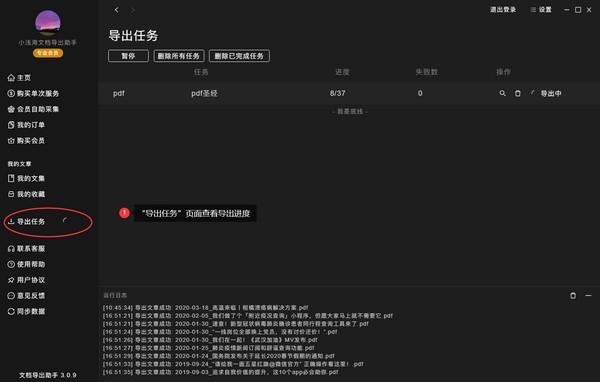Click failure count 0 in task row

(420, 93)
